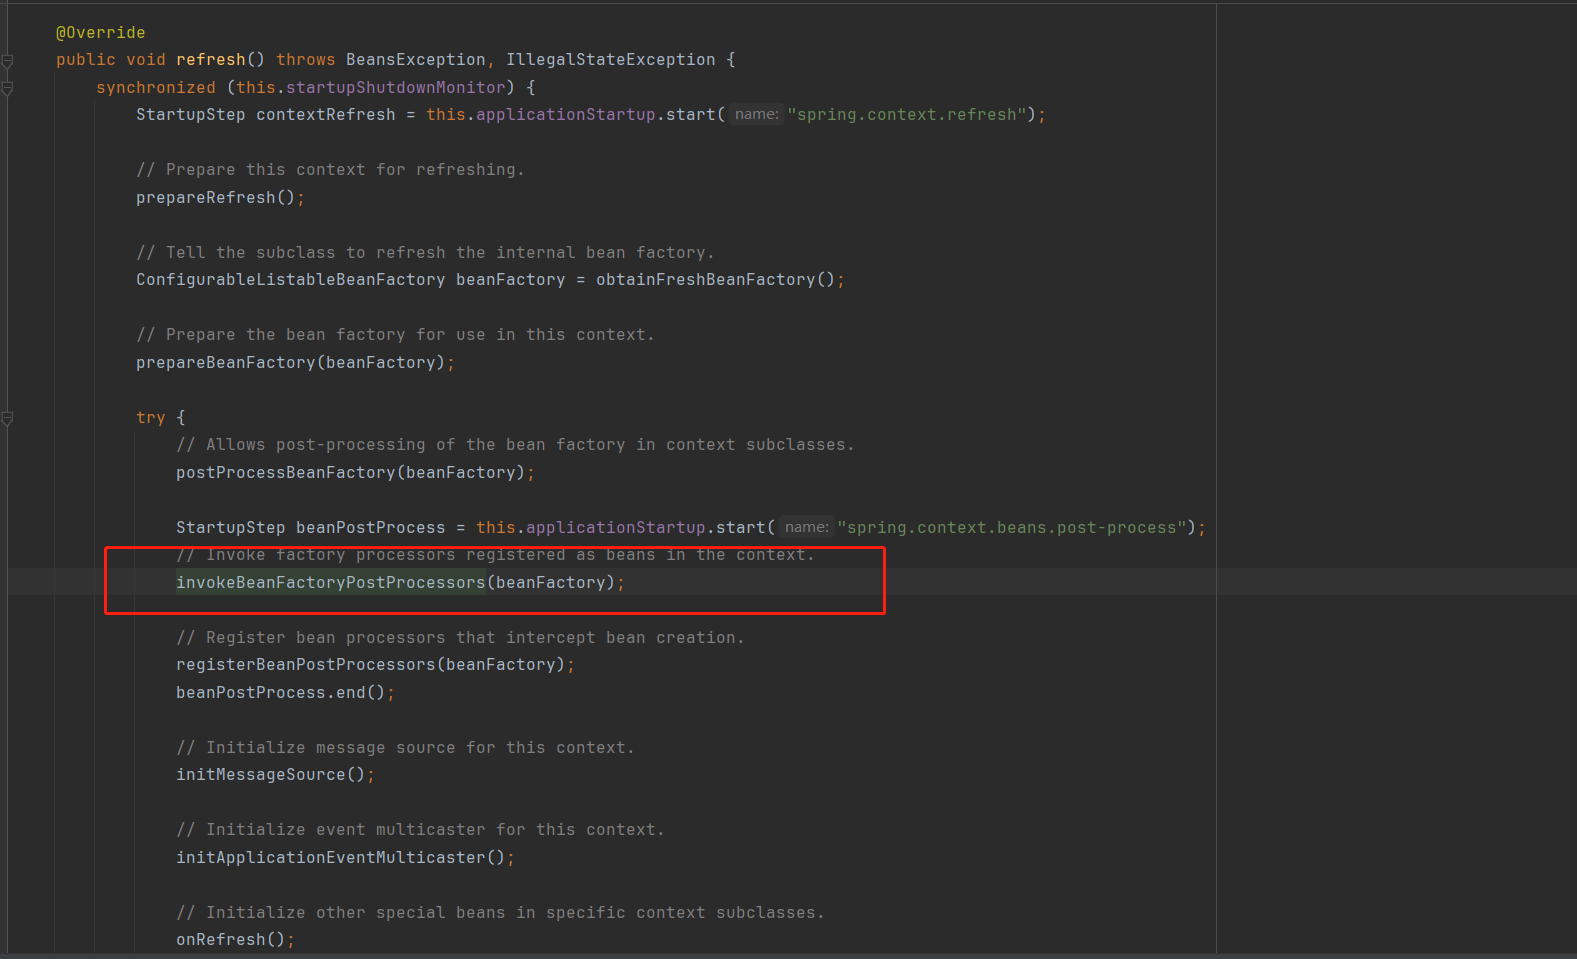The height and width of the screenshot is (959, 1577).
Task: Click registerBeanPostProcessors method call
Action: click(x=305, y=665)
